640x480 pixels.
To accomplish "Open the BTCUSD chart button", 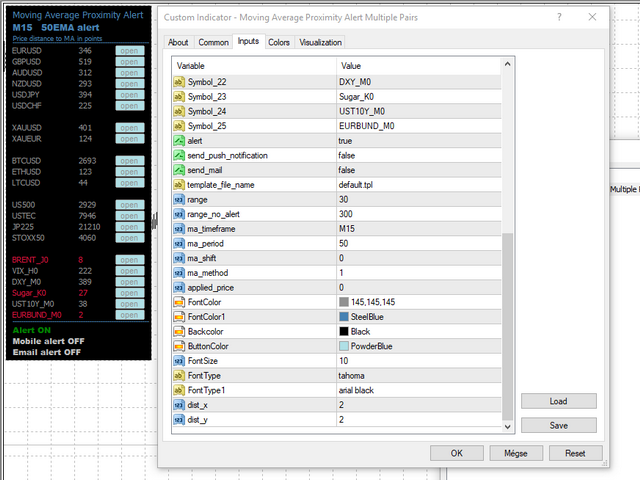I will coord(130,161).
